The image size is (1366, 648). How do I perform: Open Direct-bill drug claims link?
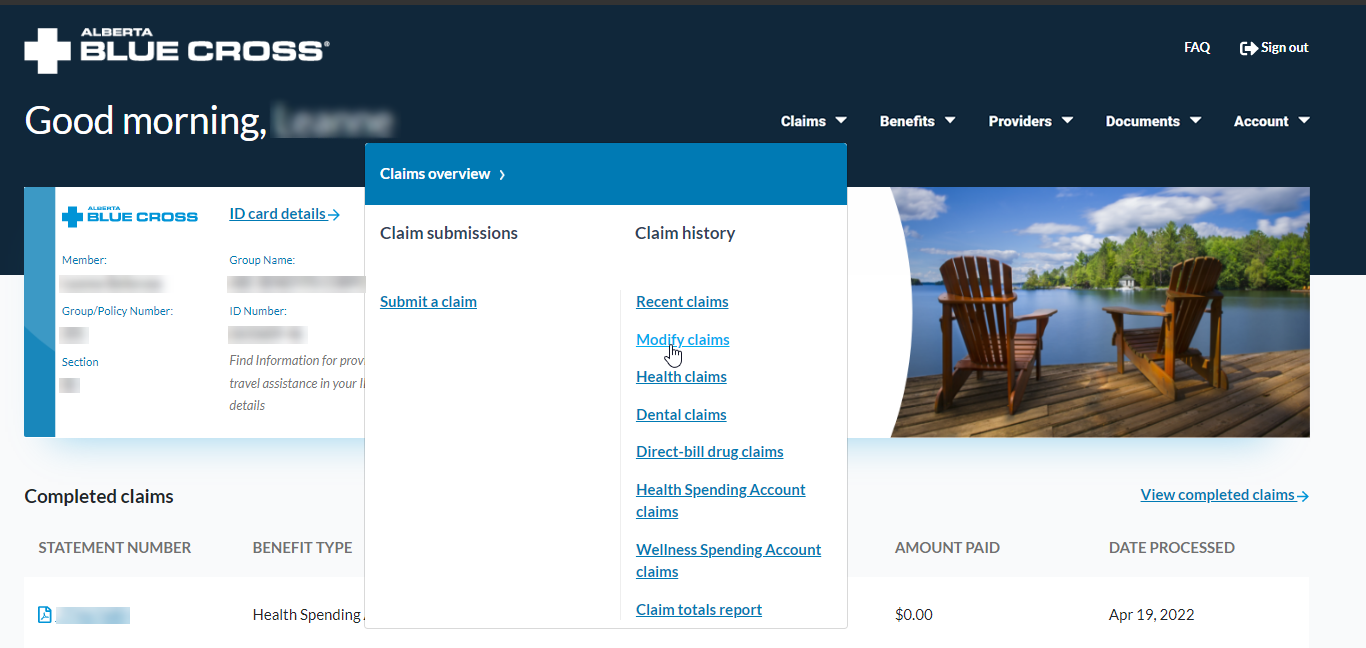(x=710, y=451)
